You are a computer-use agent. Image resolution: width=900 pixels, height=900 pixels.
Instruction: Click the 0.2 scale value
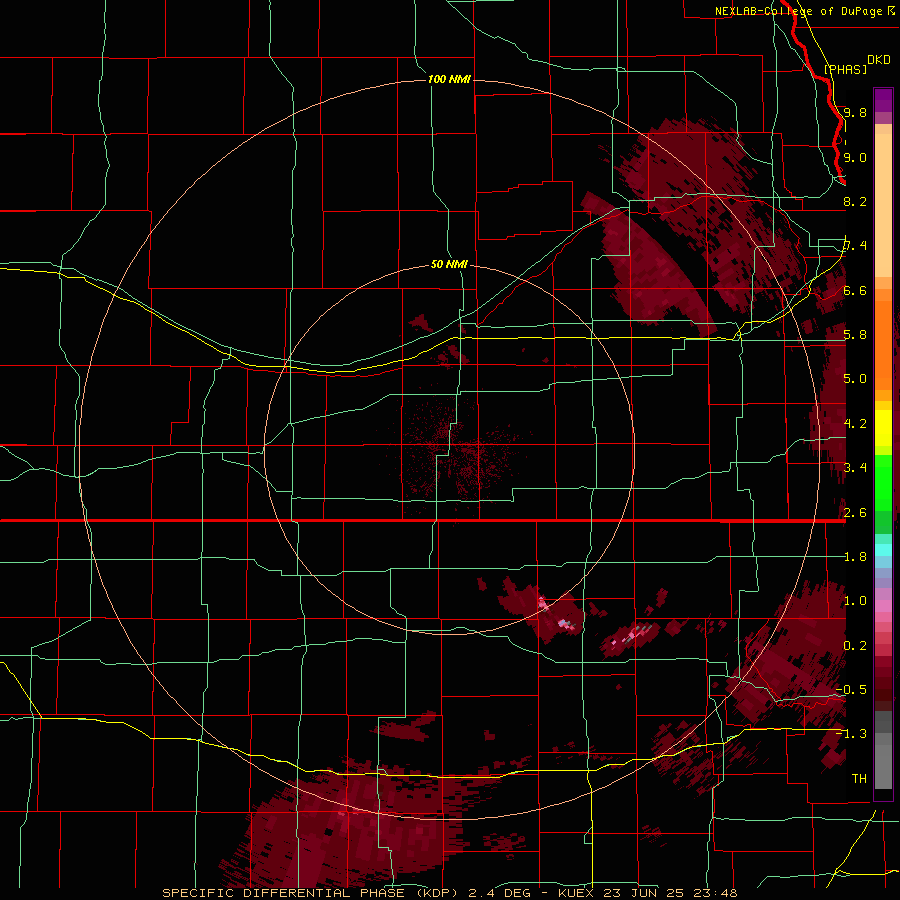pos(855,645)
